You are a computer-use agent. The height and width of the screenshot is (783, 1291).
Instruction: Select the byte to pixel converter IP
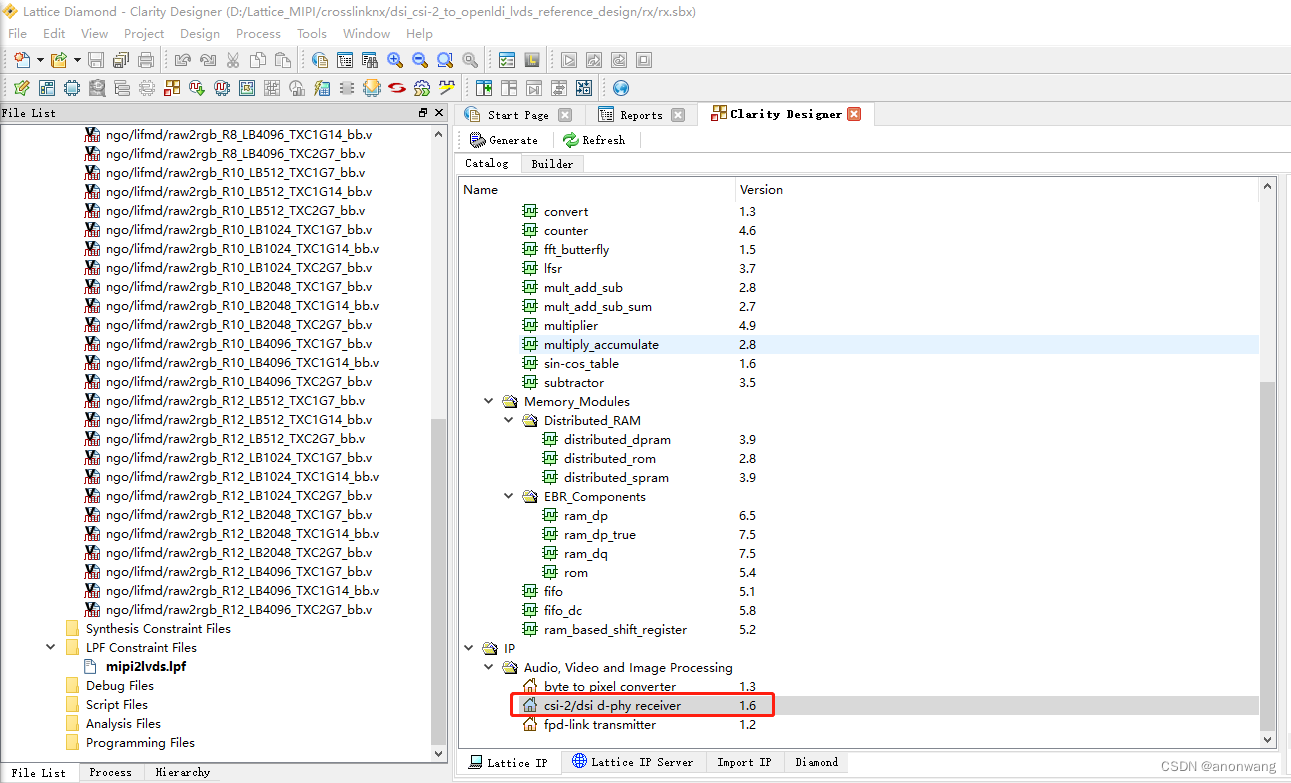[x=859, y=687]
